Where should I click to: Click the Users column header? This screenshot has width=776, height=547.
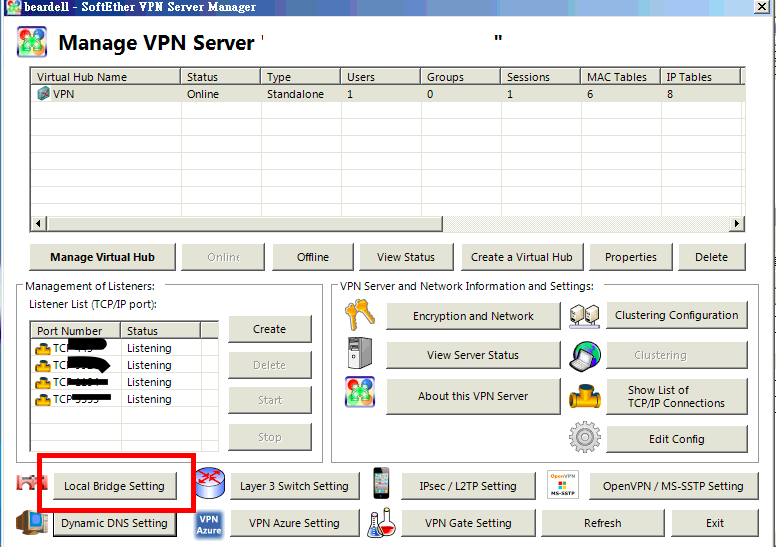pyautogui.click(x=381, y=77)
